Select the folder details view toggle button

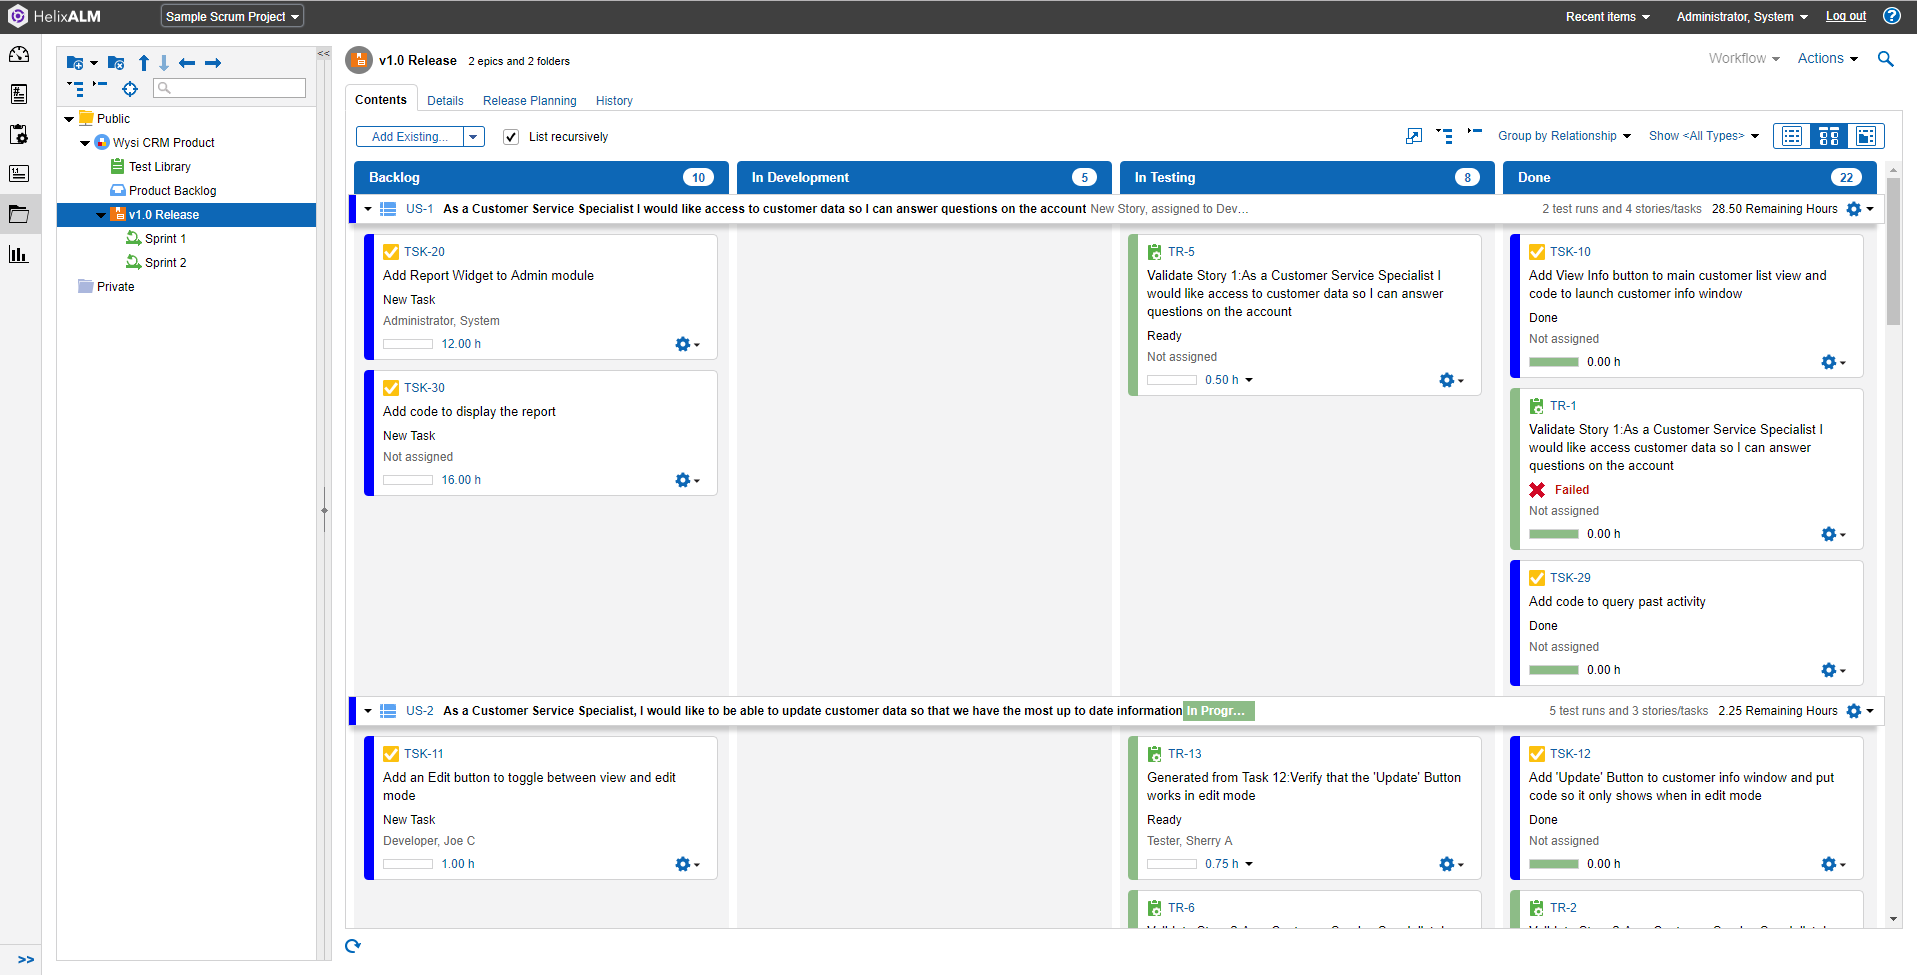click(1865, 136)
